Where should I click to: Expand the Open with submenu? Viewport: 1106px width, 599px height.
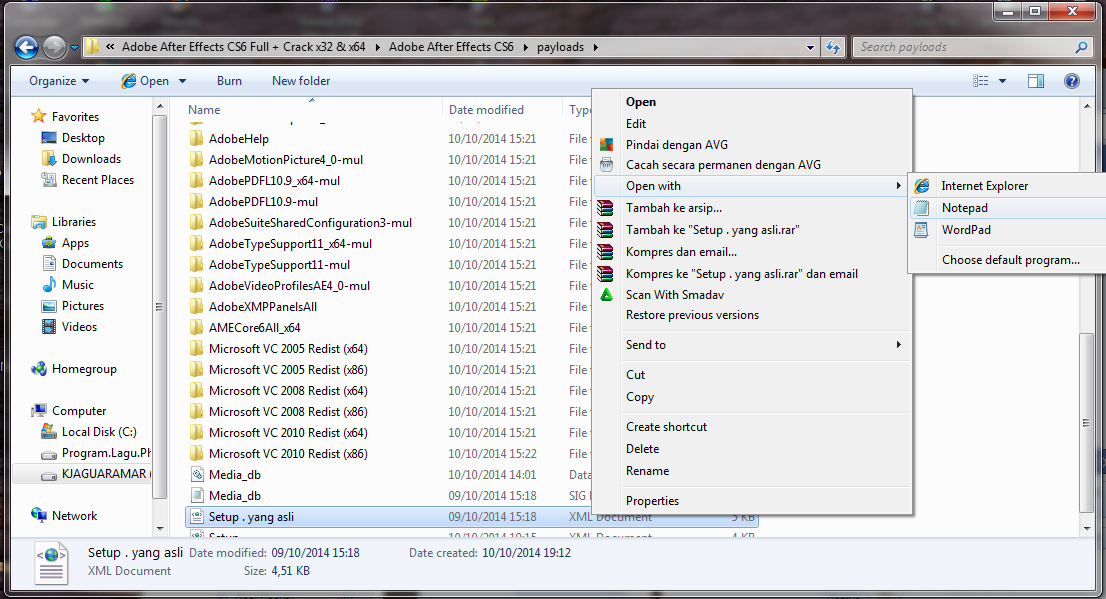point(751,186)
